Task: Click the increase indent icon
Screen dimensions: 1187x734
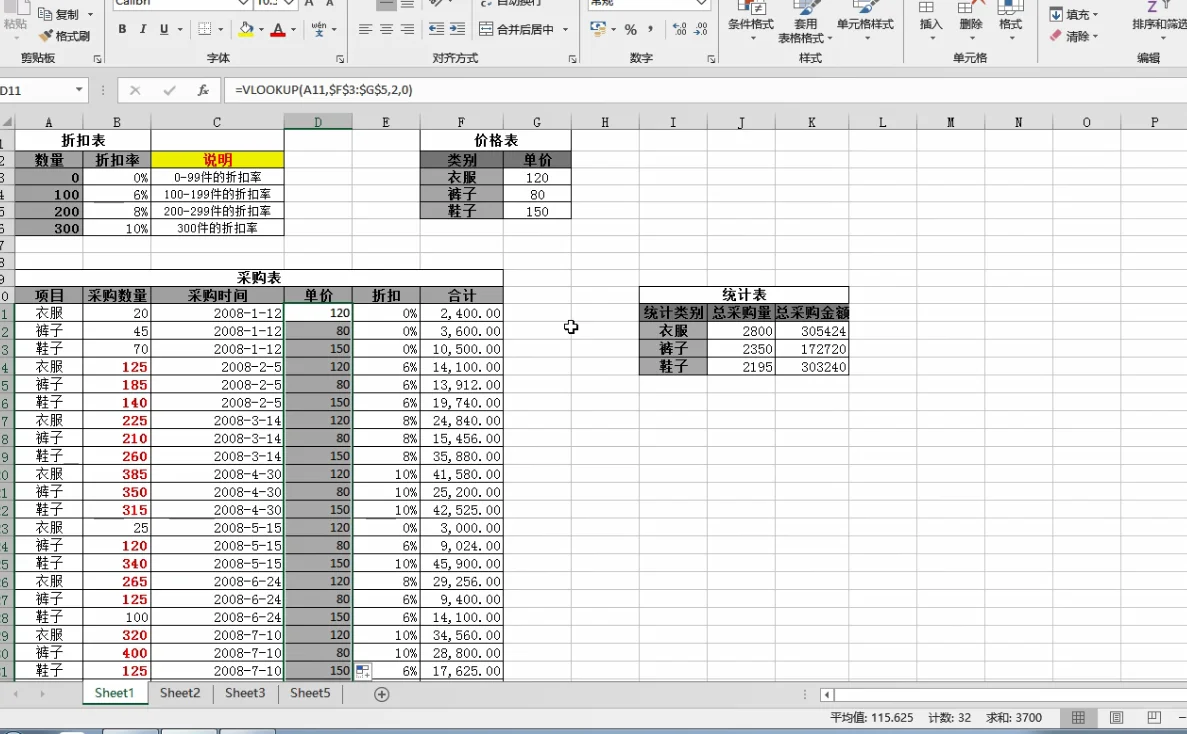Action: pyautogui.click(x=457, y=29)
